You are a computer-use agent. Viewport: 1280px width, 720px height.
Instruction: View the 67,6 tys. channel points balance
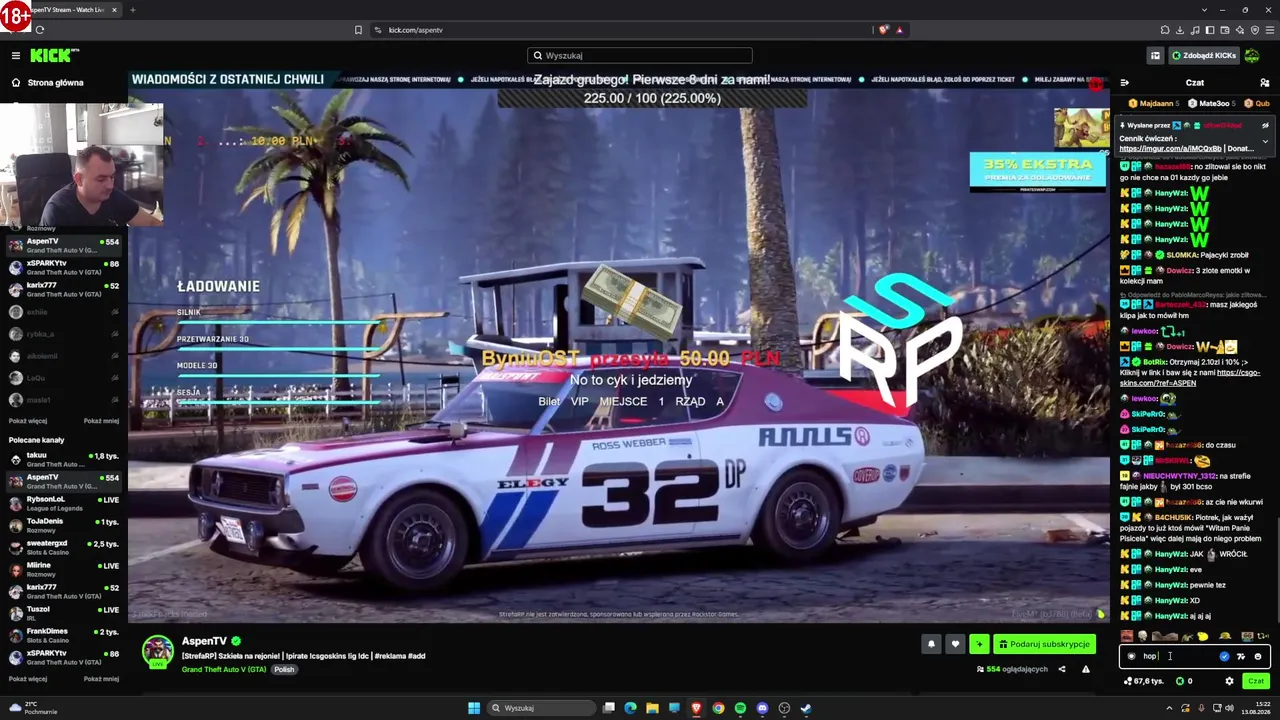point(1143,681)
